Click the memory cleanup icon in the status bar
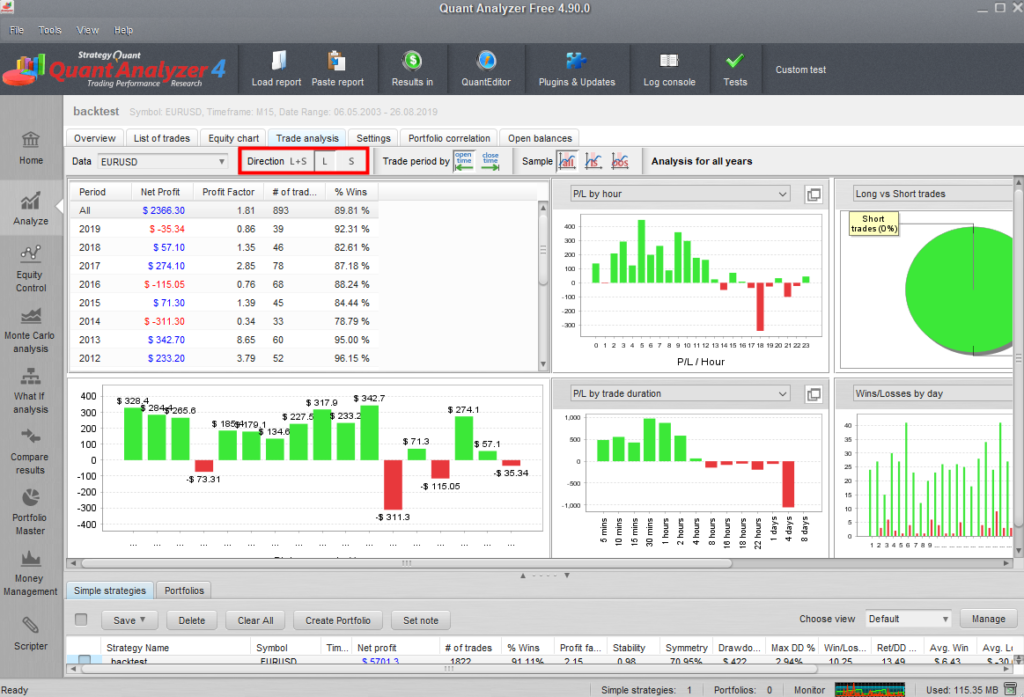This screenshot has width=1024, height=697. click(x=1010, y=689)
